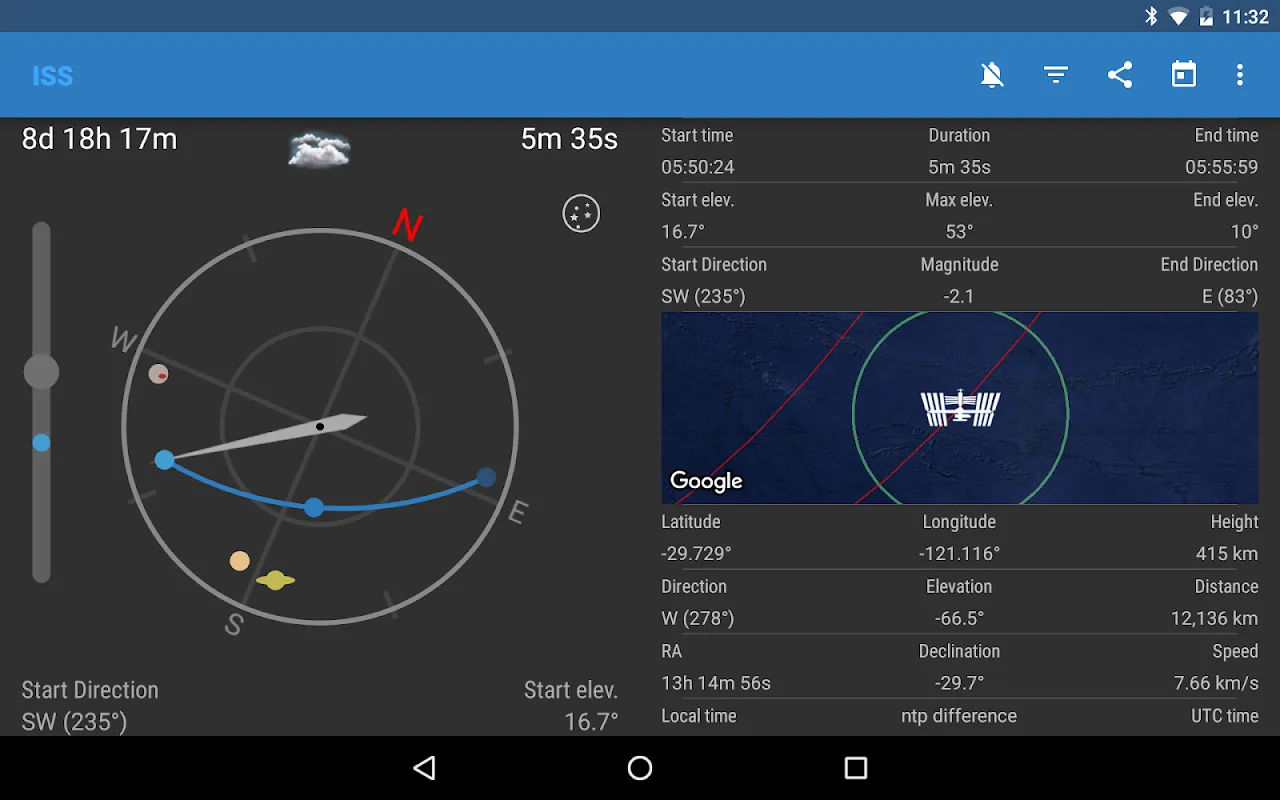Tap the maximum elevation point on trajectory
Image resolution: width=1280 pixels, height=800 pixels.
(313, 507)
